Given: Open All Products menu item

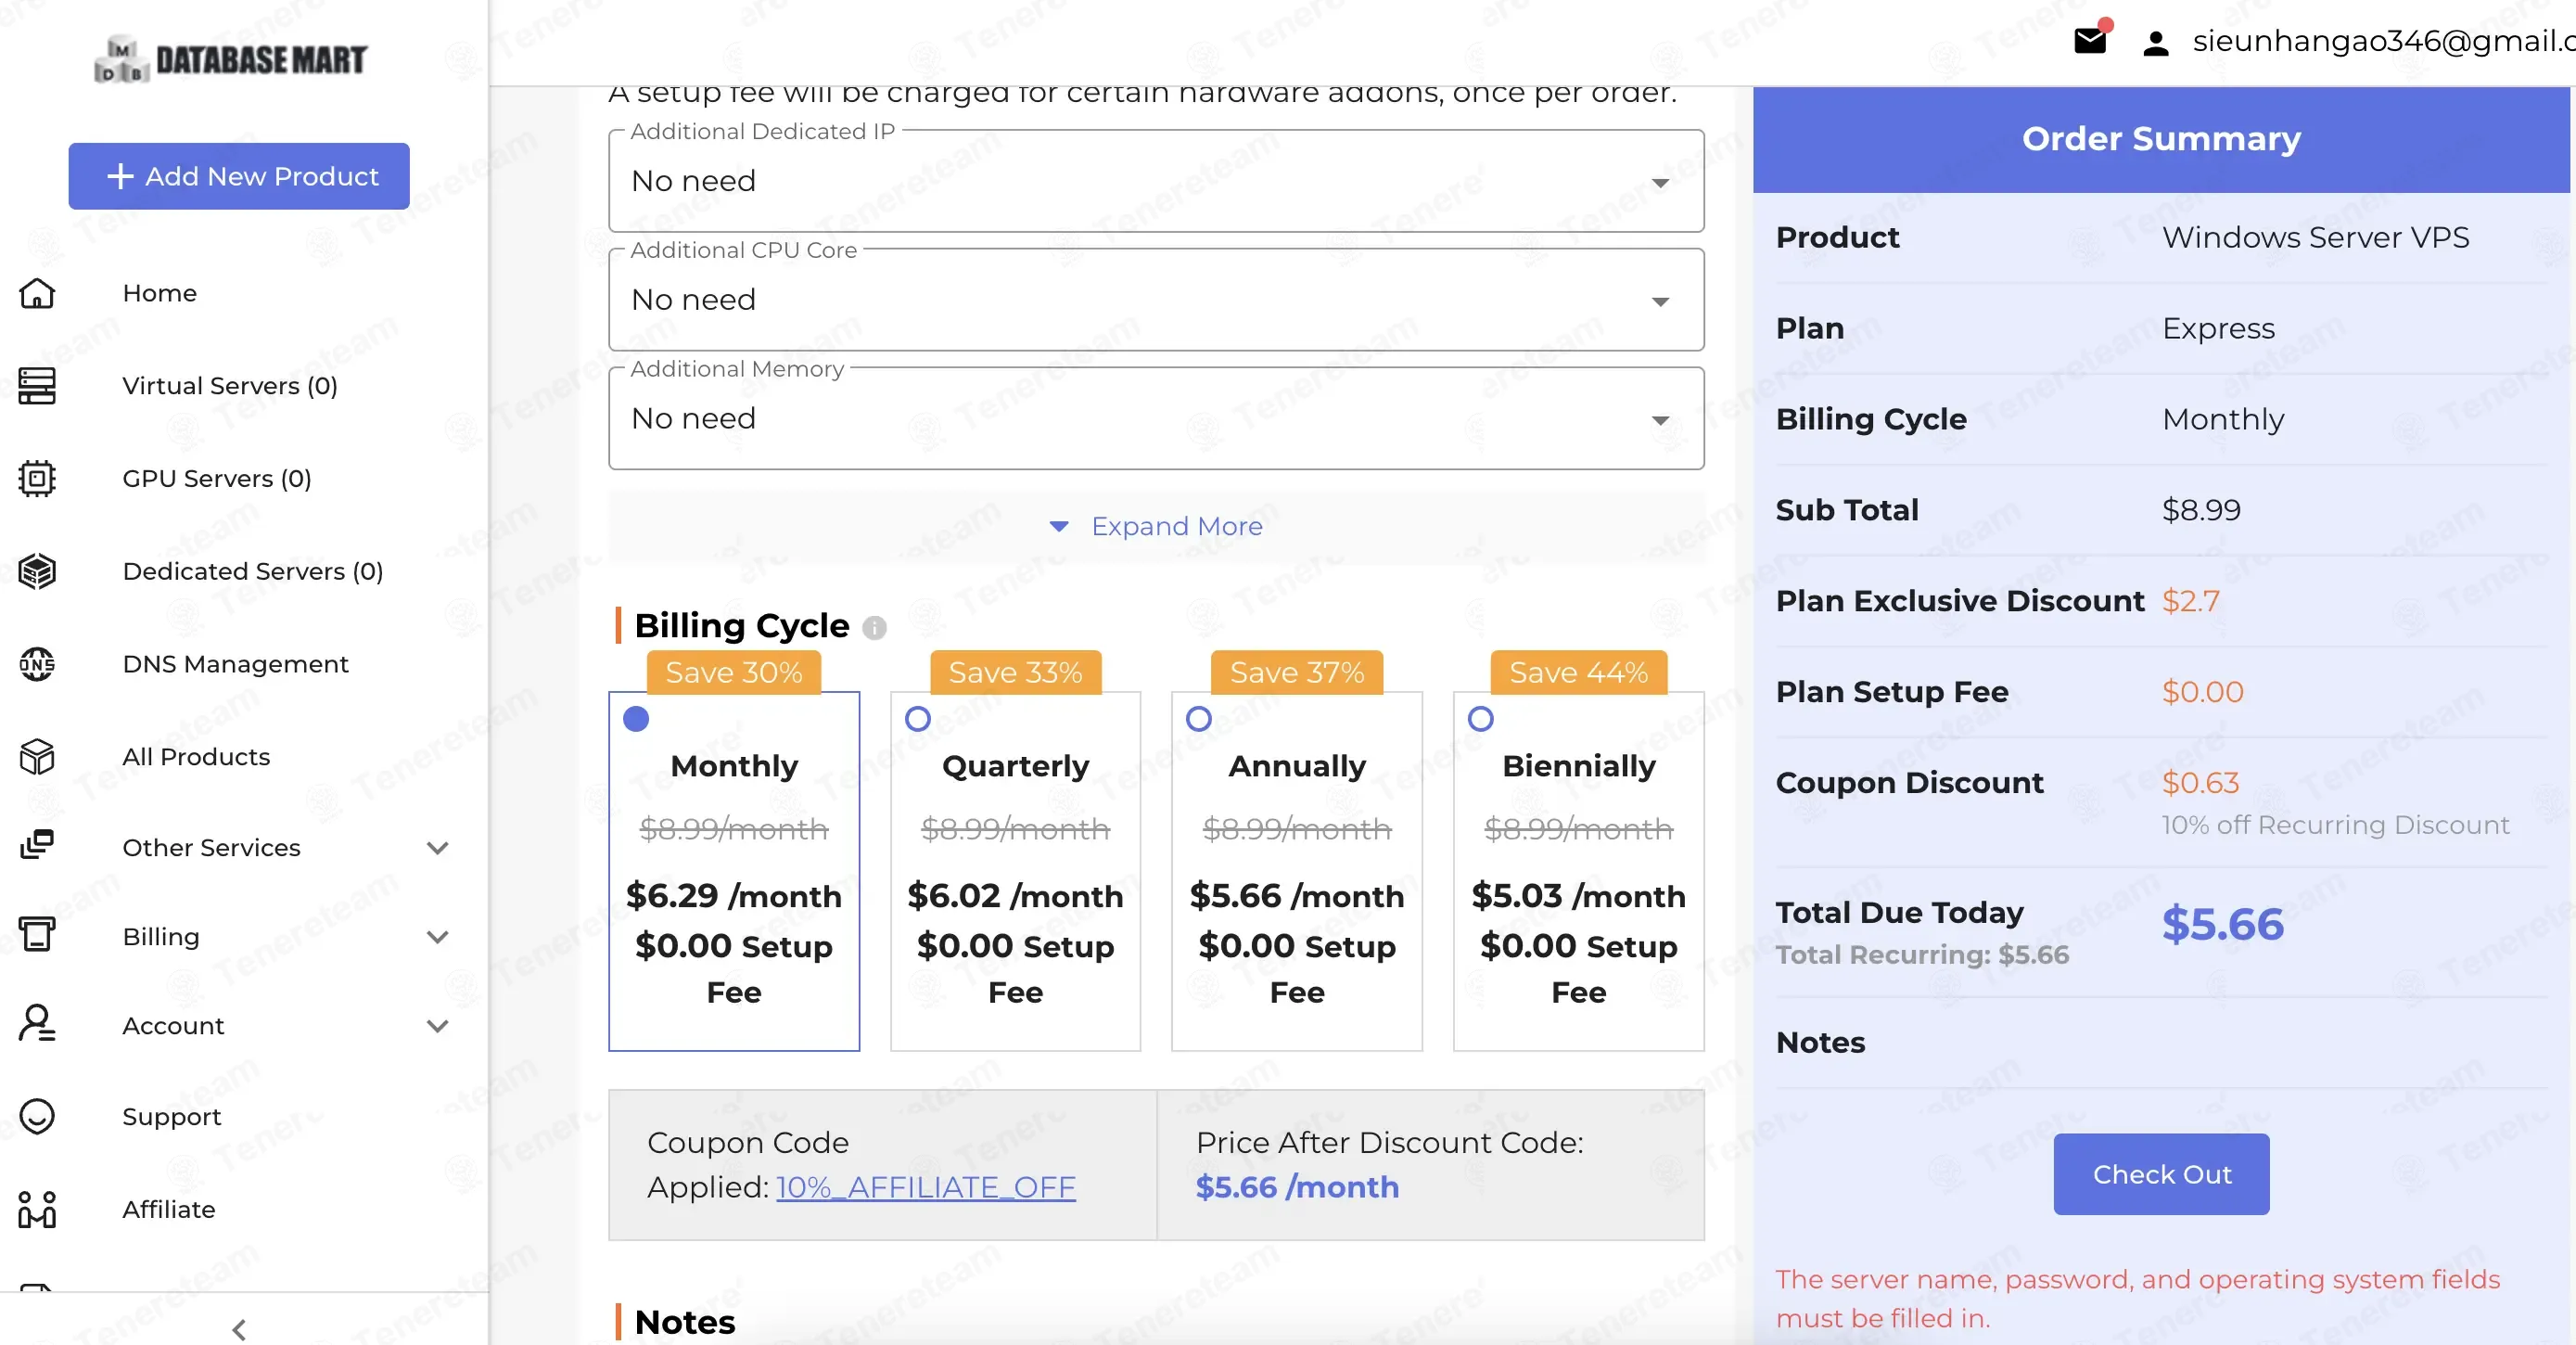Looking at the screenshot, I should [x=196, y=757].
